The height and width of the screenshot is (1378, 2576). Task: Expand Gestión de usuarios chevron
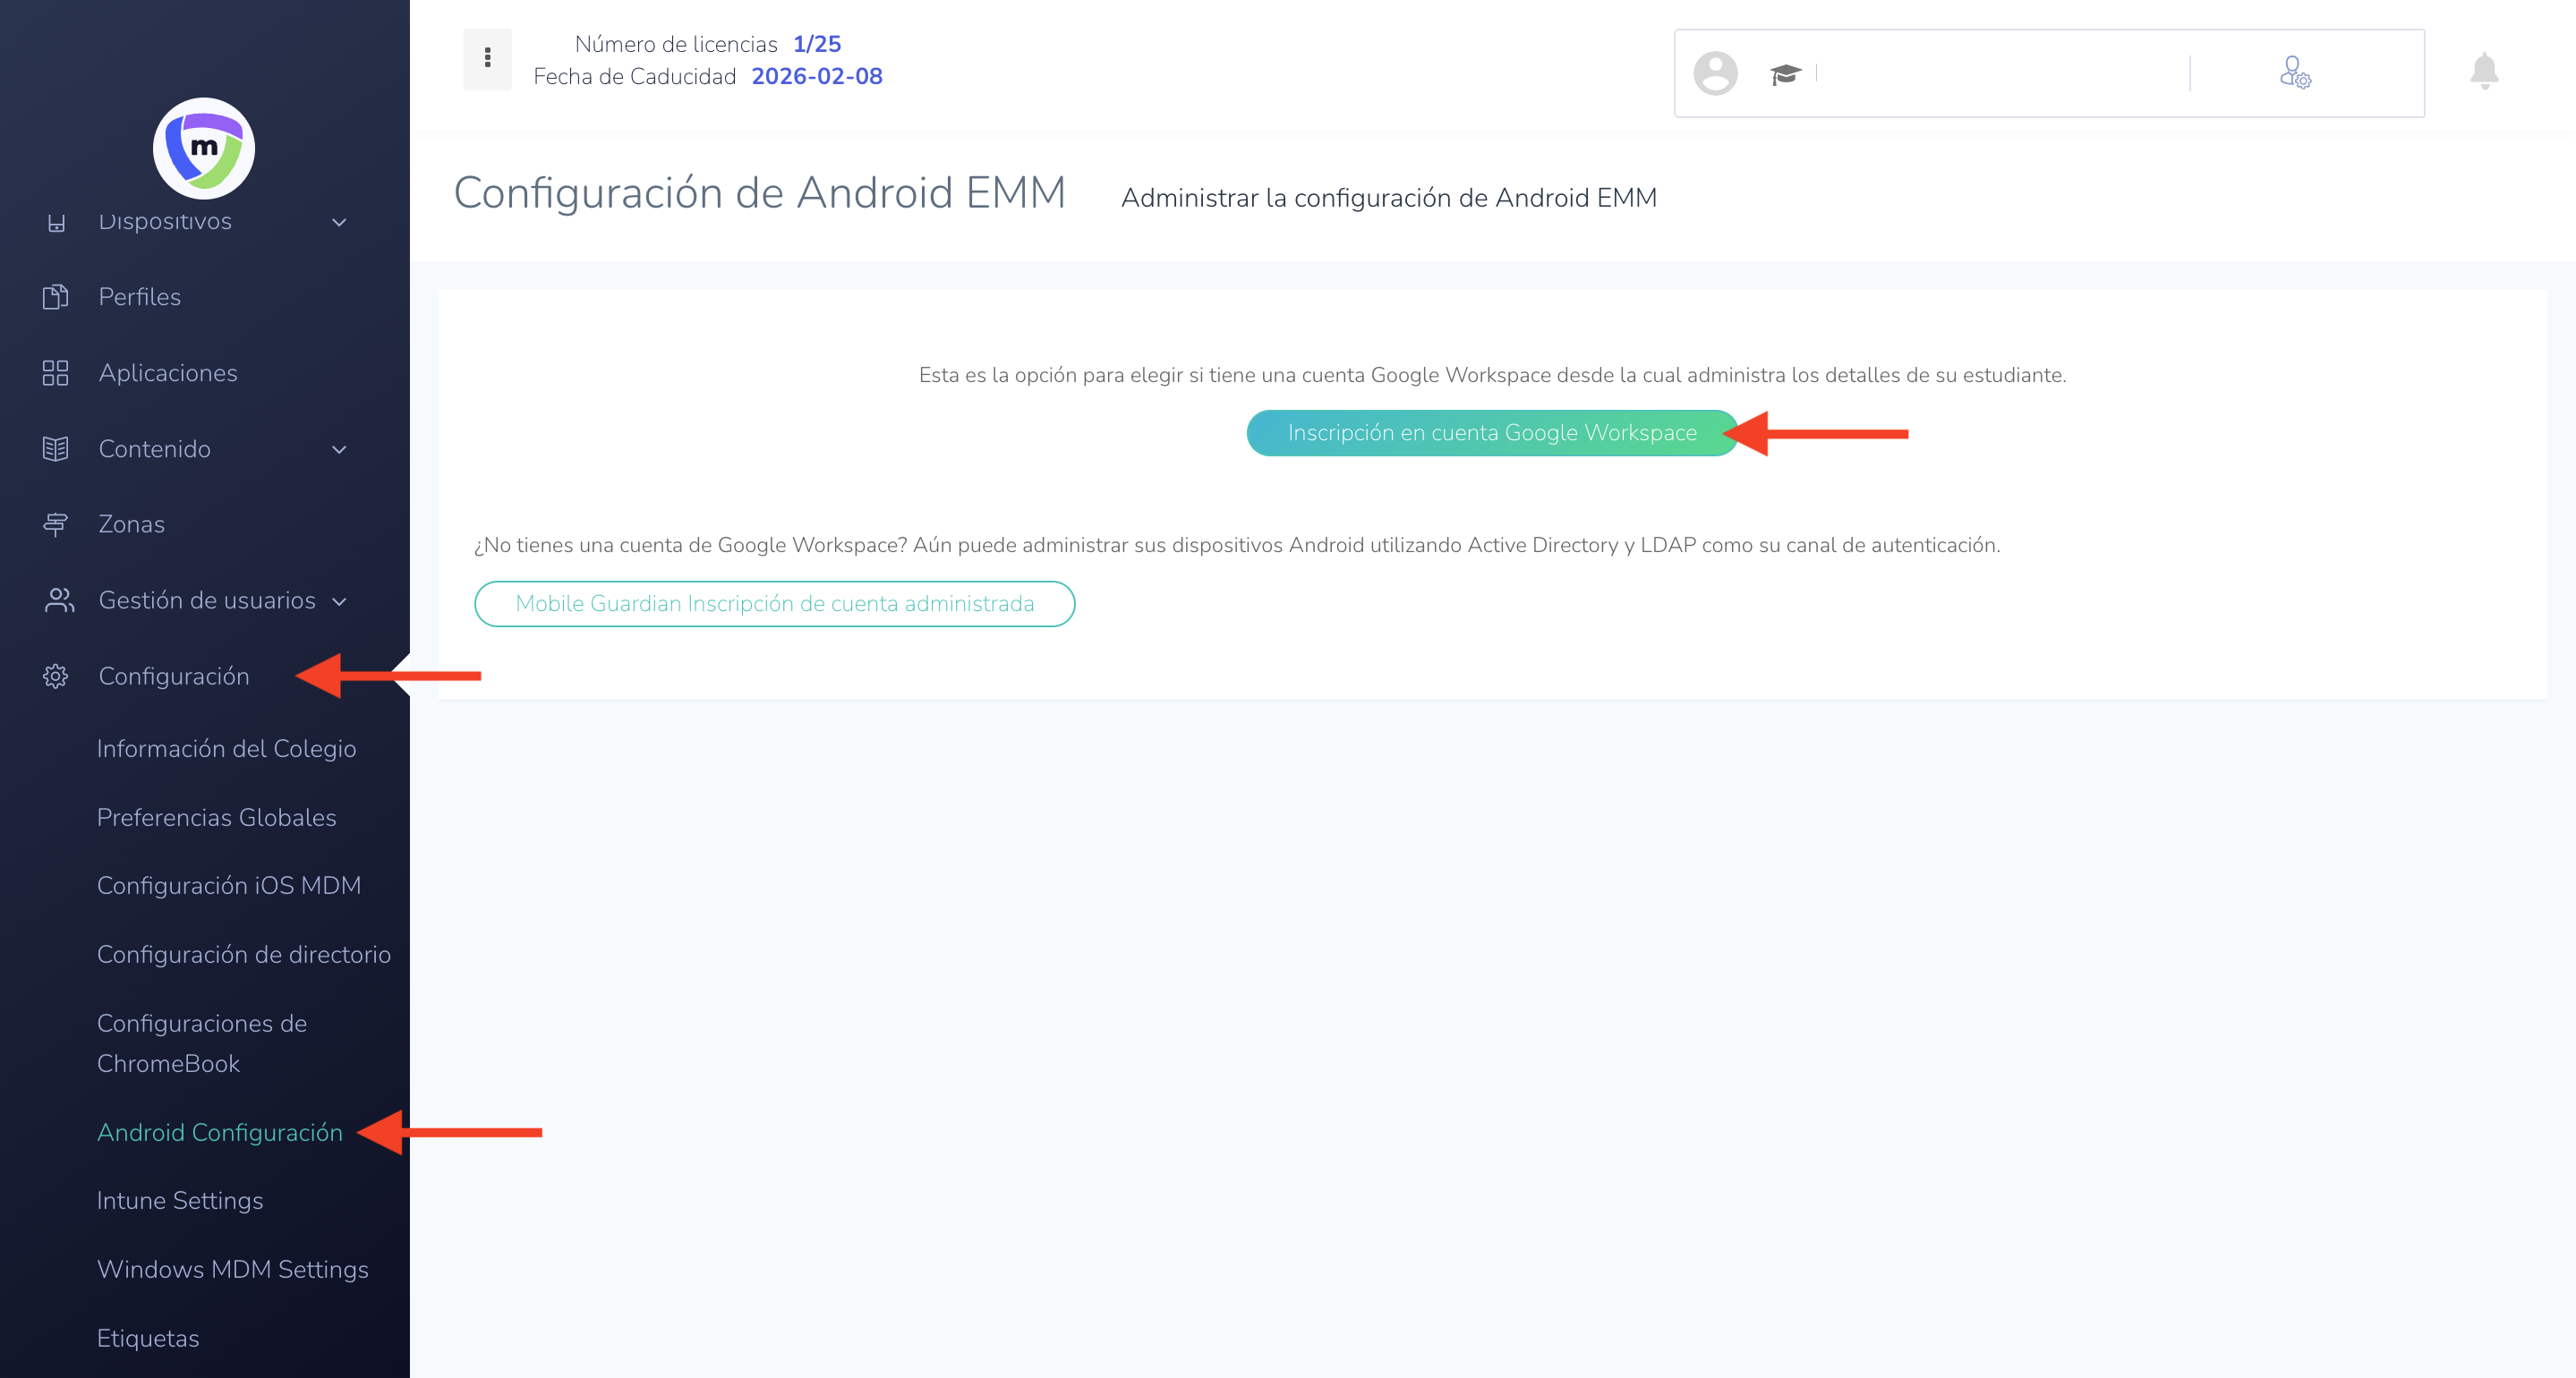[339, 601]
